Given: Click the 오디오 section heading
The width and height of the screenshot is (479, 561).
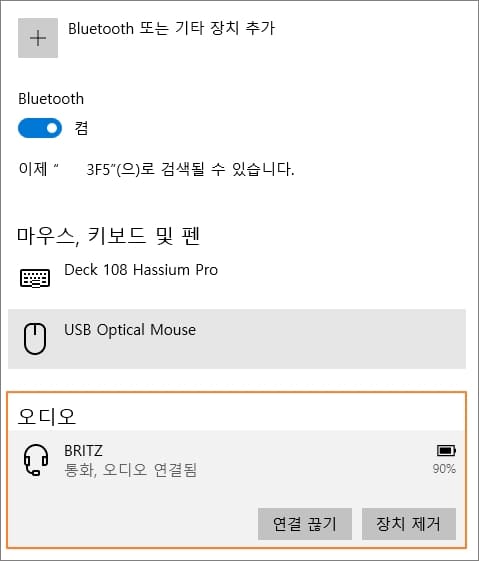Looking at the screenshot, I should 47,416.
